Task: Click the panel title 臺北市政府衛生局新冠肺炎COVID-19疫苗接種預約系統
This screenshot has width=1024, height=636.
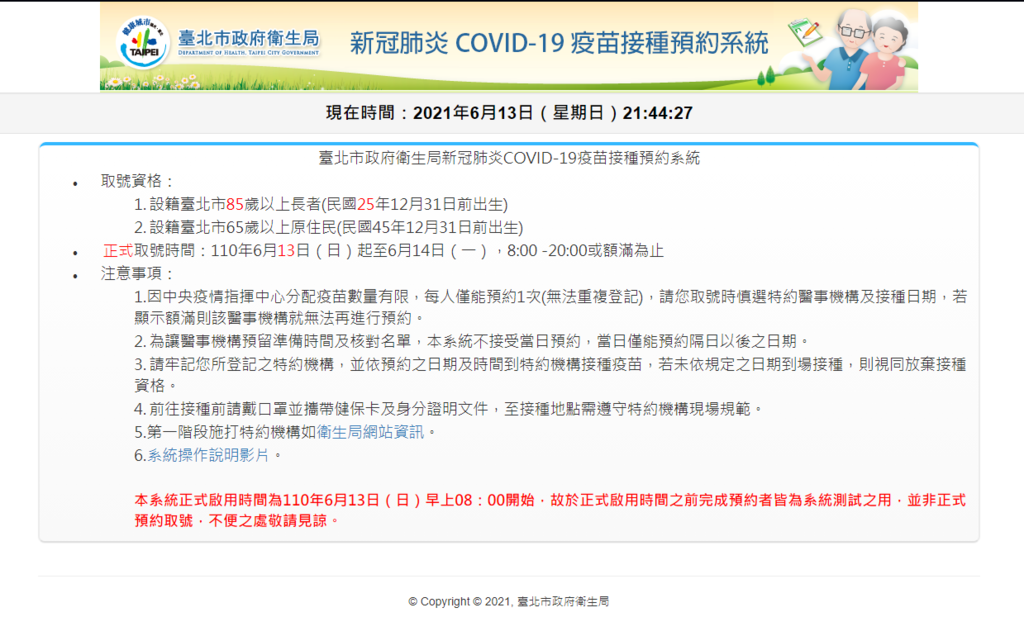Action: coord(509,158)
